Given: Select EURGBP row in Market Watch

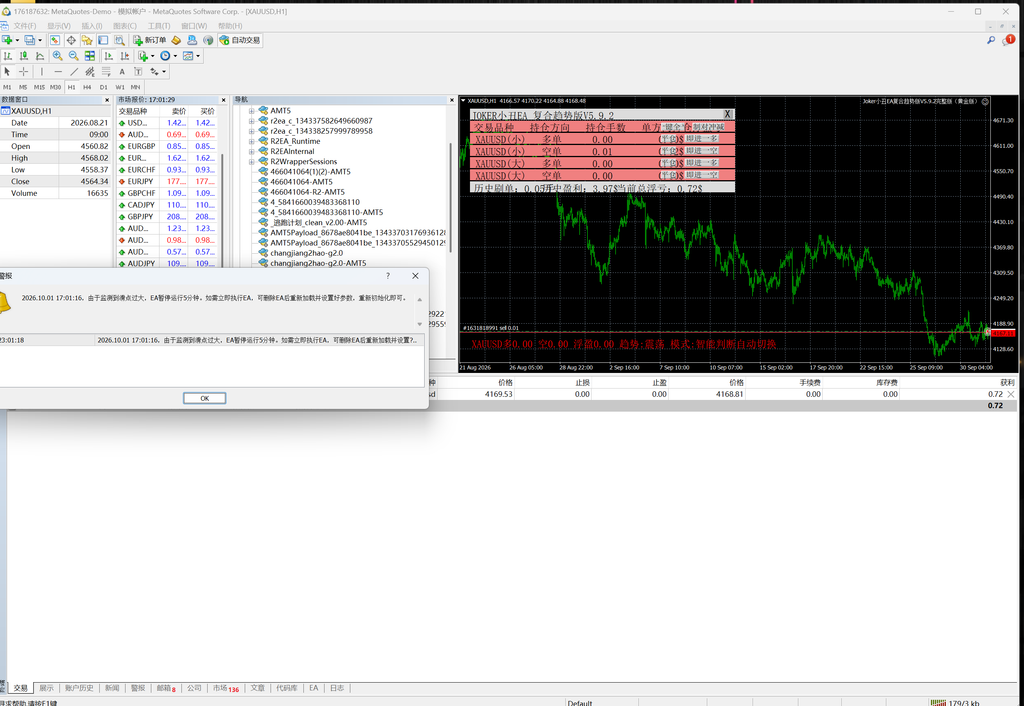Looking at the screenshot, I should 167,146.
